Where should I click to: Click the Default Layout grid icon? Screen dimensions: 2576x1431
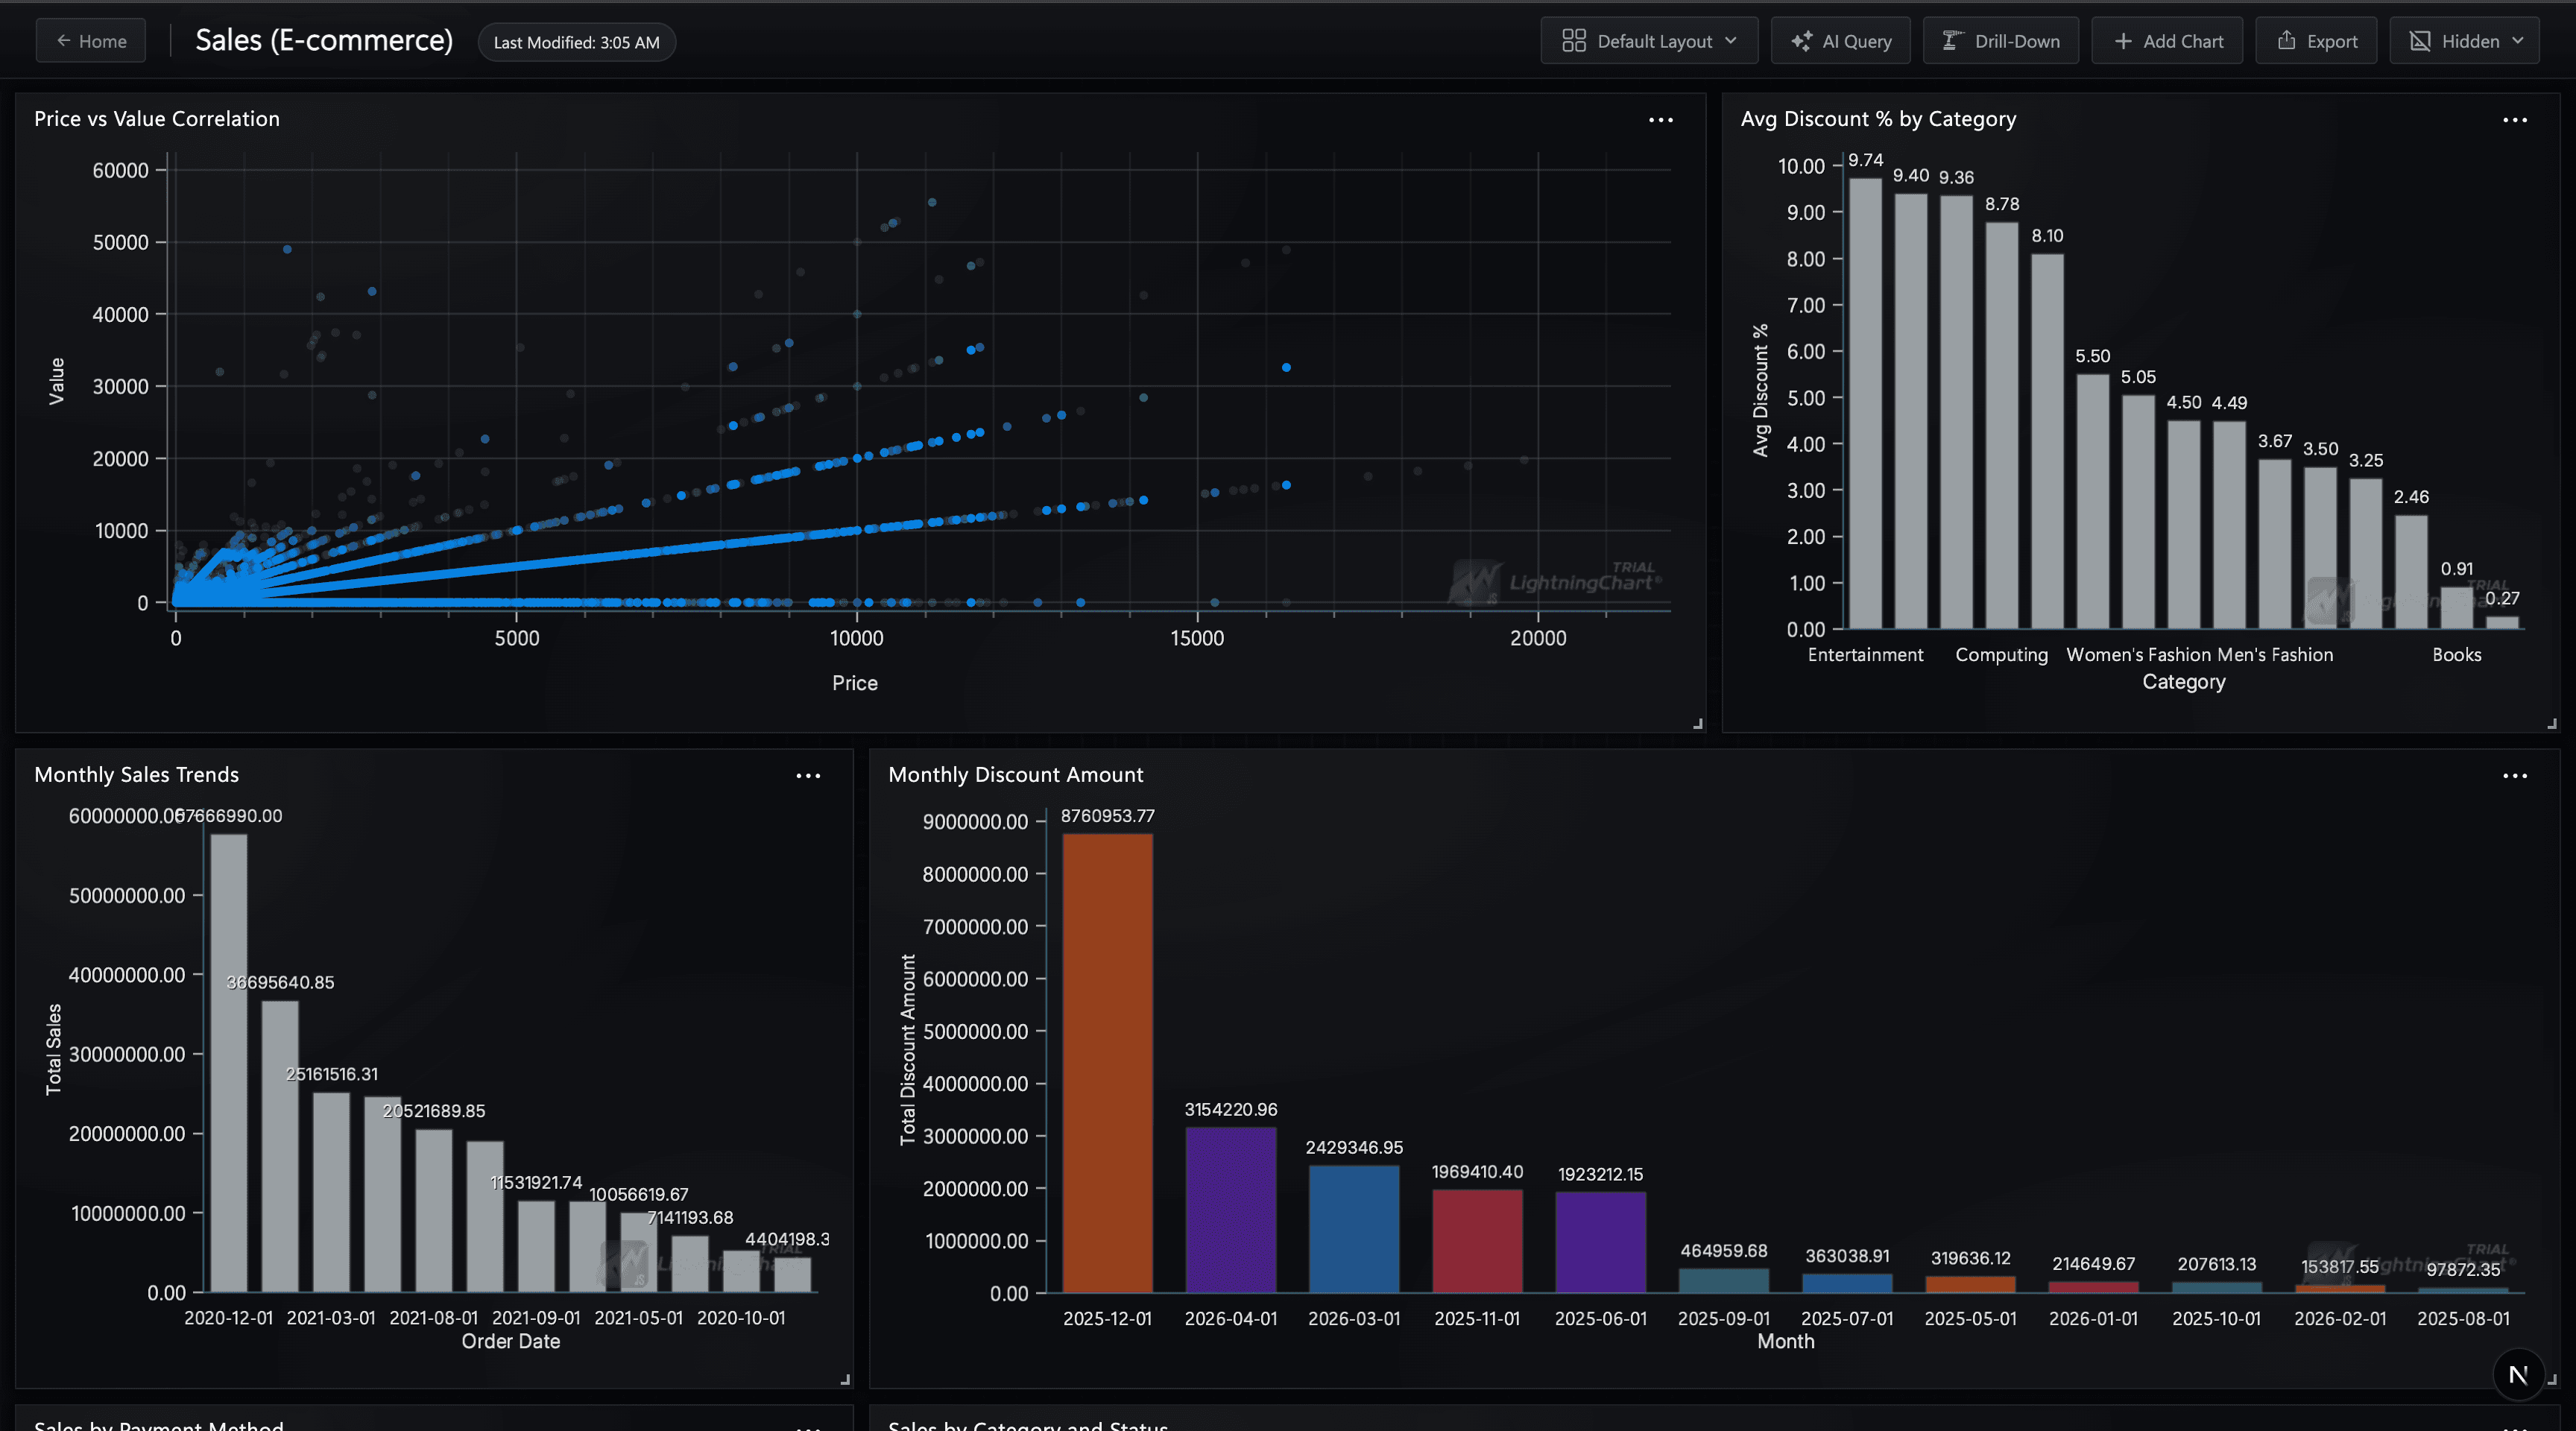tap(1574, 41)
